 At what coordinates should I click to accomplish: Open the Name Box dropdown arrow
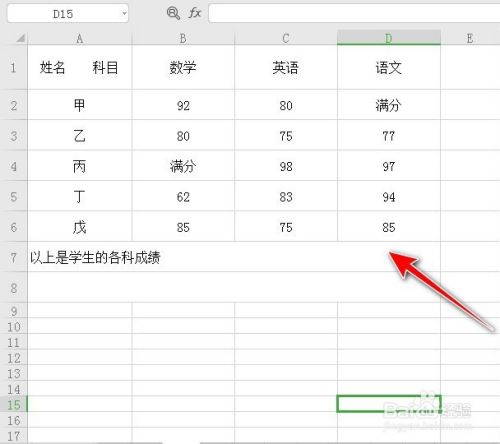(124, 14)
